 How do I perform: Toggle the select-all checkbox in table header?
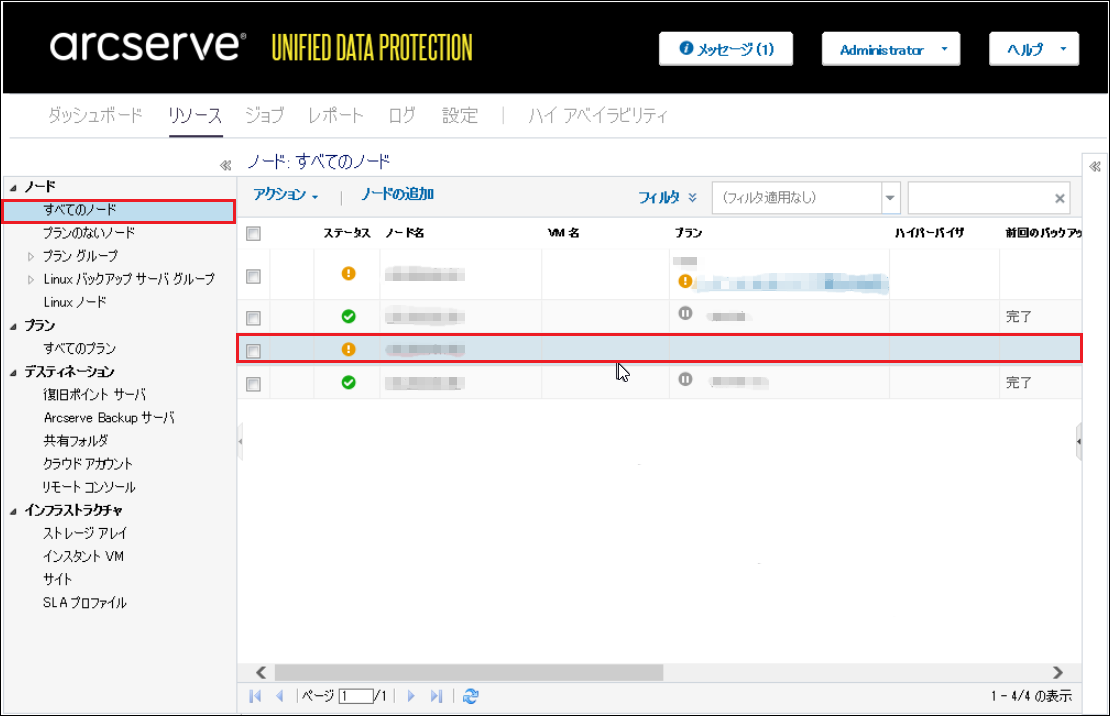[x=254, y=234]
